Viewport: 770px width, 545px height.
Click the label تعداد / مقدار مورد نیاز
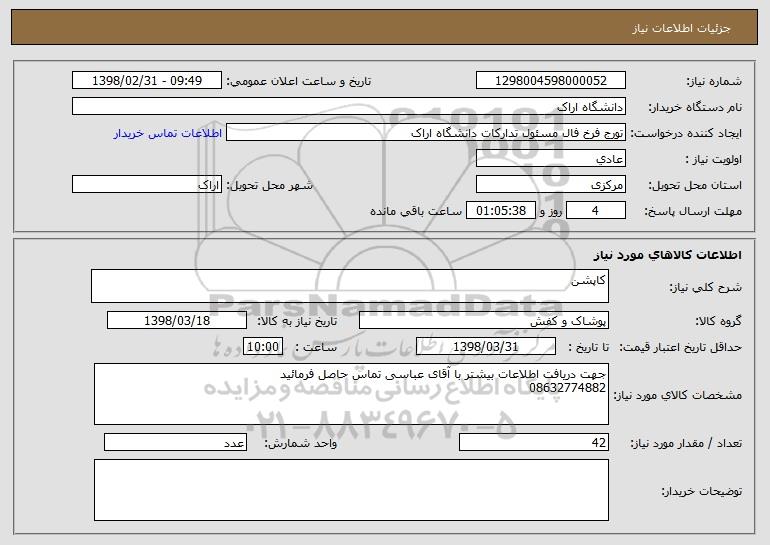pyautogui.click(x=686, y=443)
